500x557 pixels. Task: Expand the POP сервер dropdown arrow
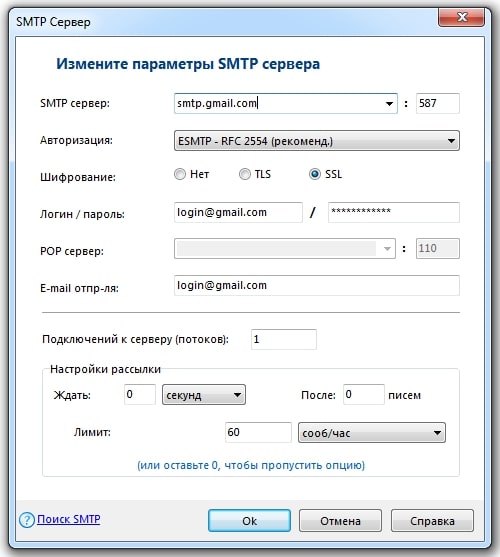click(387, 248)
